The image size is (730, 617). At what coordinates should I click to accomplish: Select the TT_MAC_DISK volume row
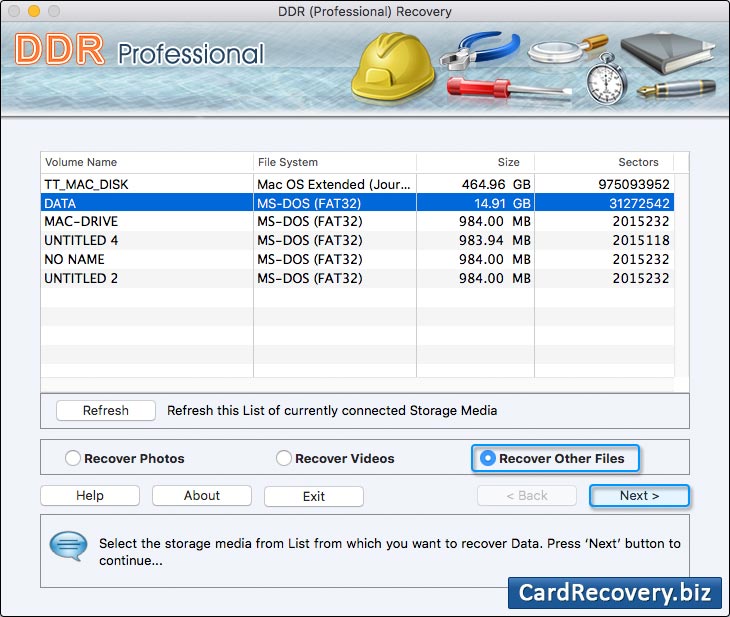[x=357, y=184]
